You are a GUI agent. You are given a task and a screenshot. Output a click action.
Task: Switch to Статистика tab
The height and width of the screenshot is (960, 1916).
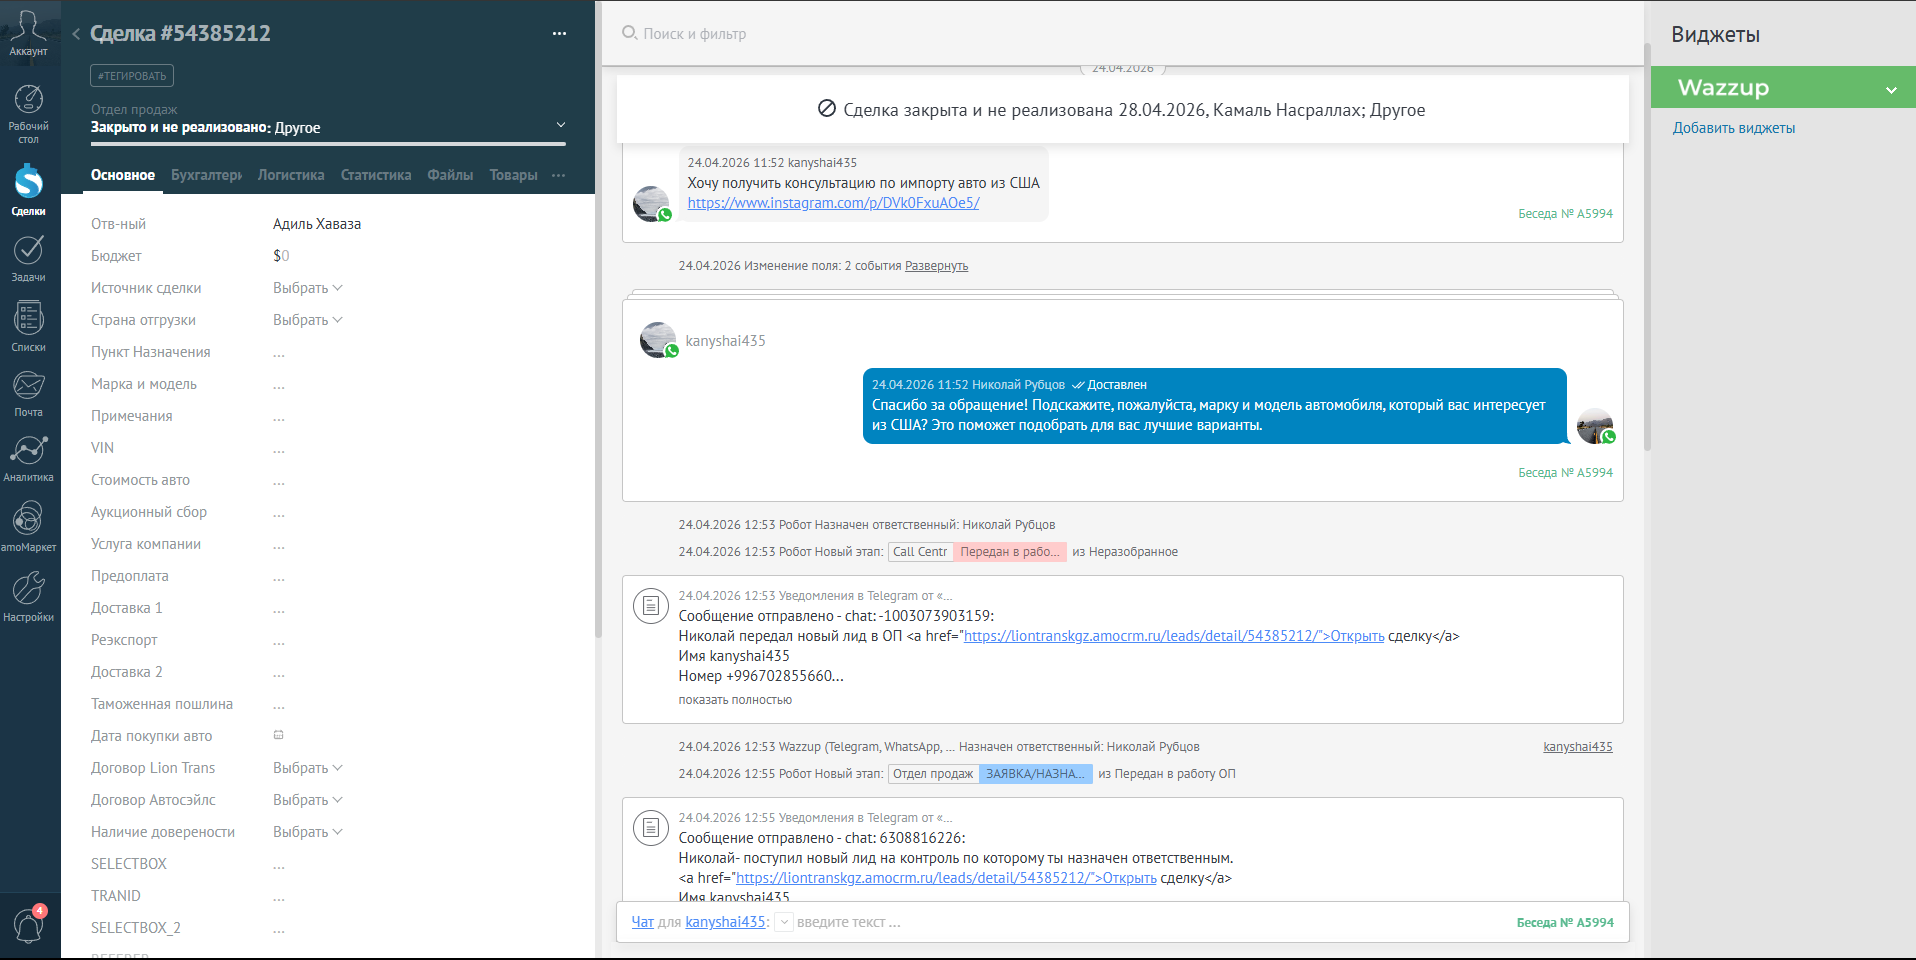[376, 175]
